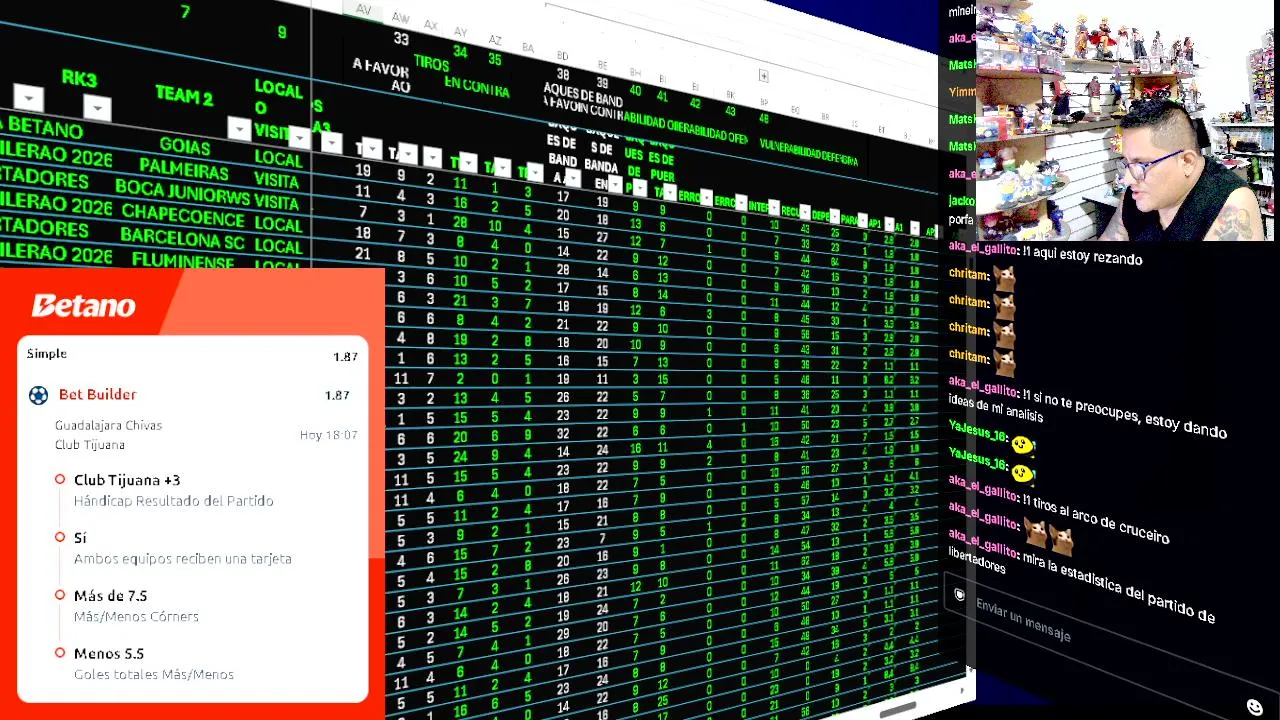Screen dimensions: 1280x720
Task: Open the LOCAL O VISITA filter dropdown
Action: (299, 136)
